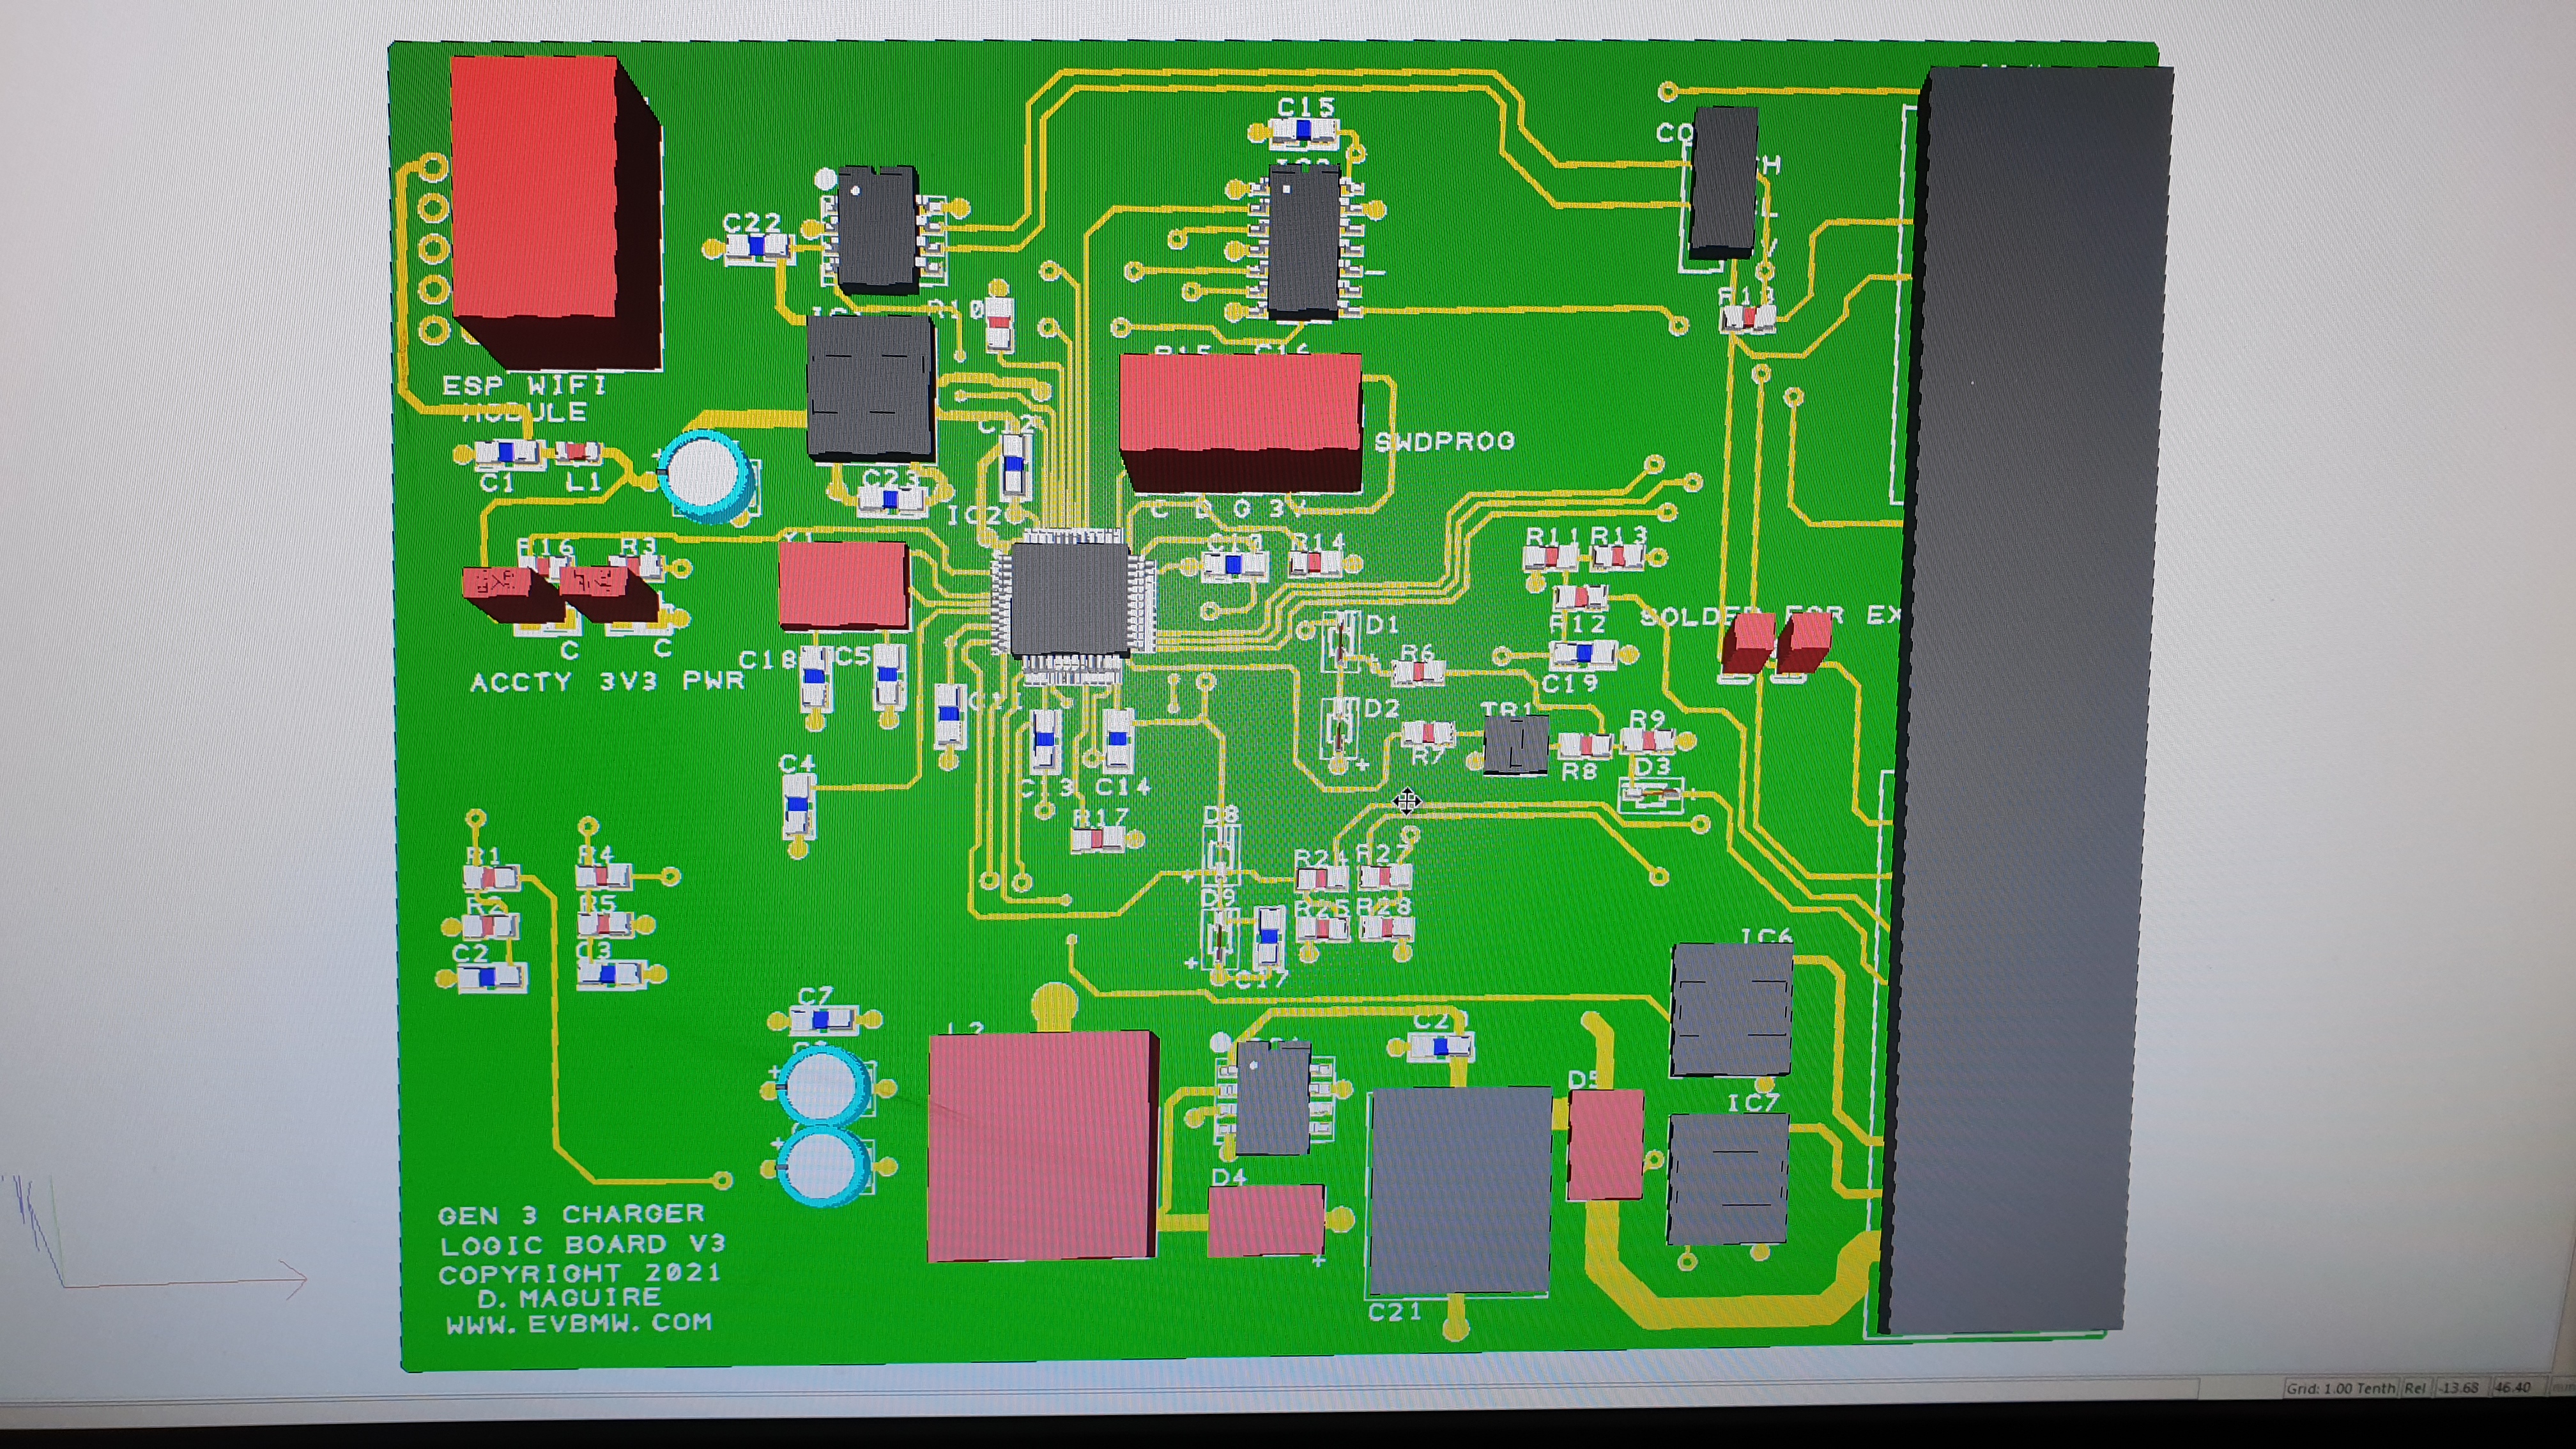The height and width of the screenshot is (1449, 2576).
Task: Click the 46.40 Y coordinate readout
Action: [x=2512, y=1388]
